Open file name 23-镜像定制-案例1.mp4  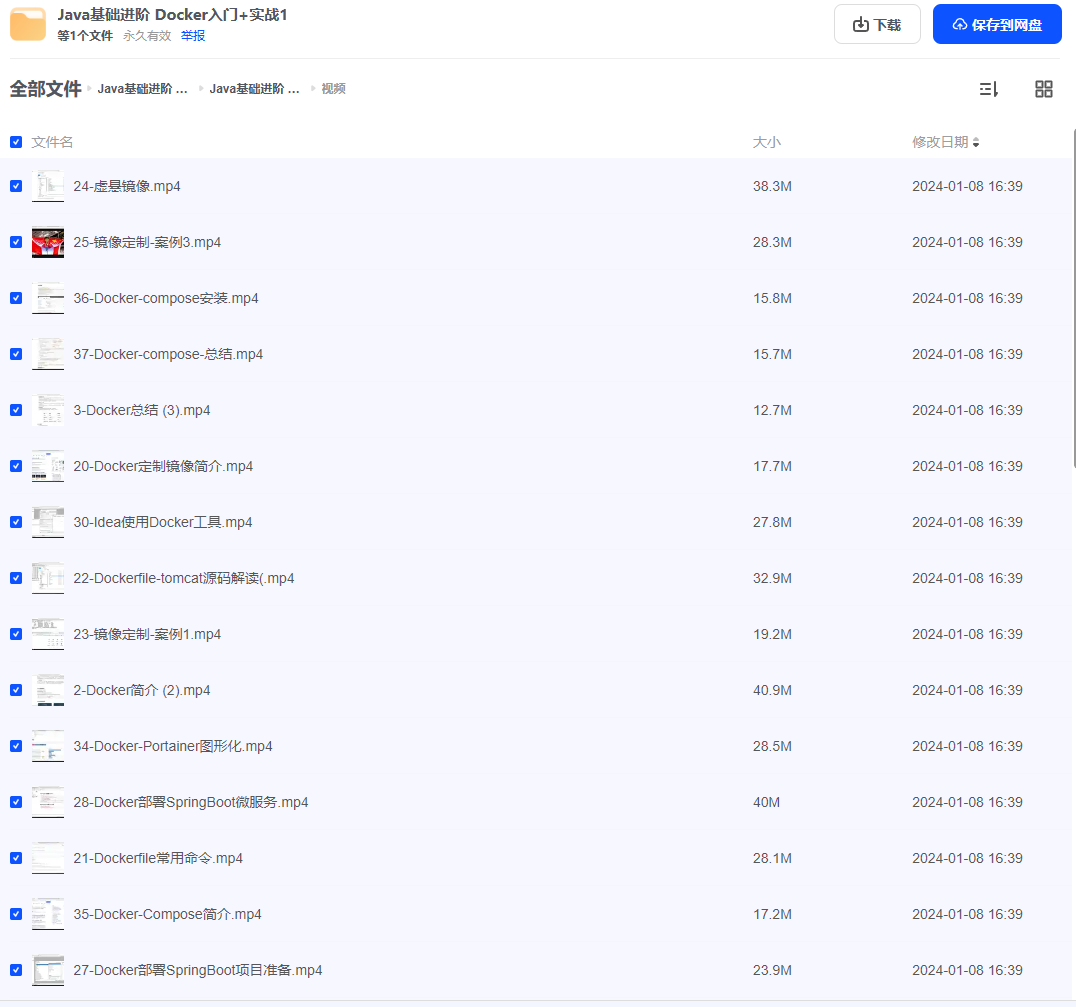coord(147,634)
